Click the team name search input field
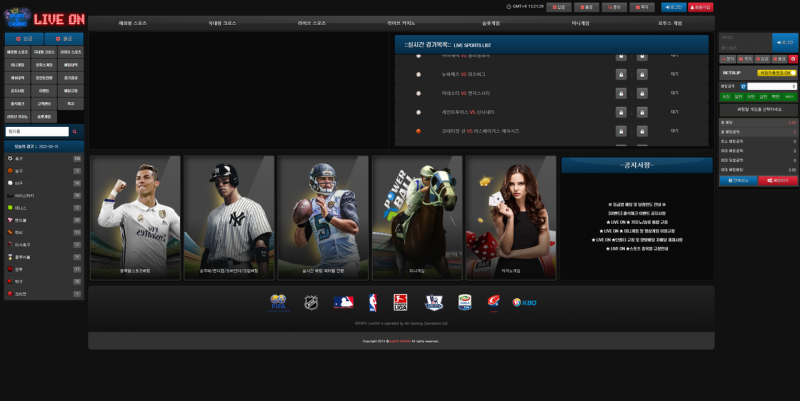The image size is (800, 401). point(36,131)
